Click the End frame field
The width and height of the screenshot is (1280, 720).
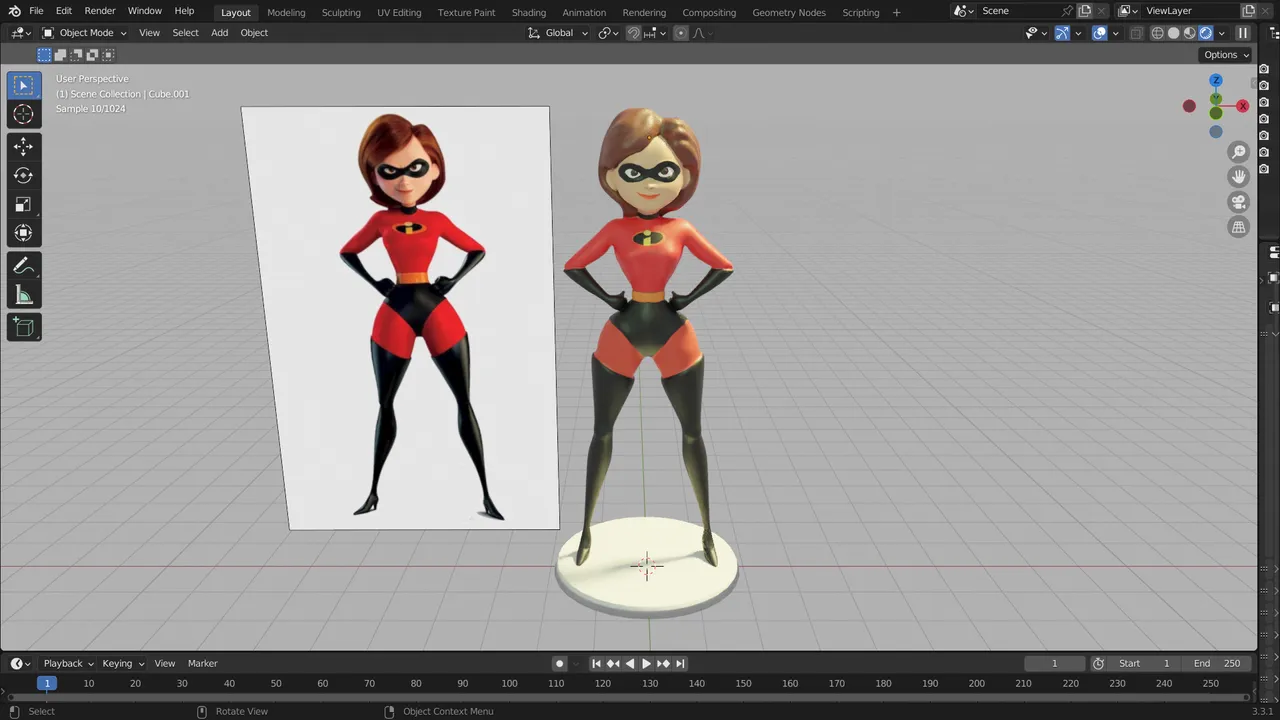(x=1216, y=664)
